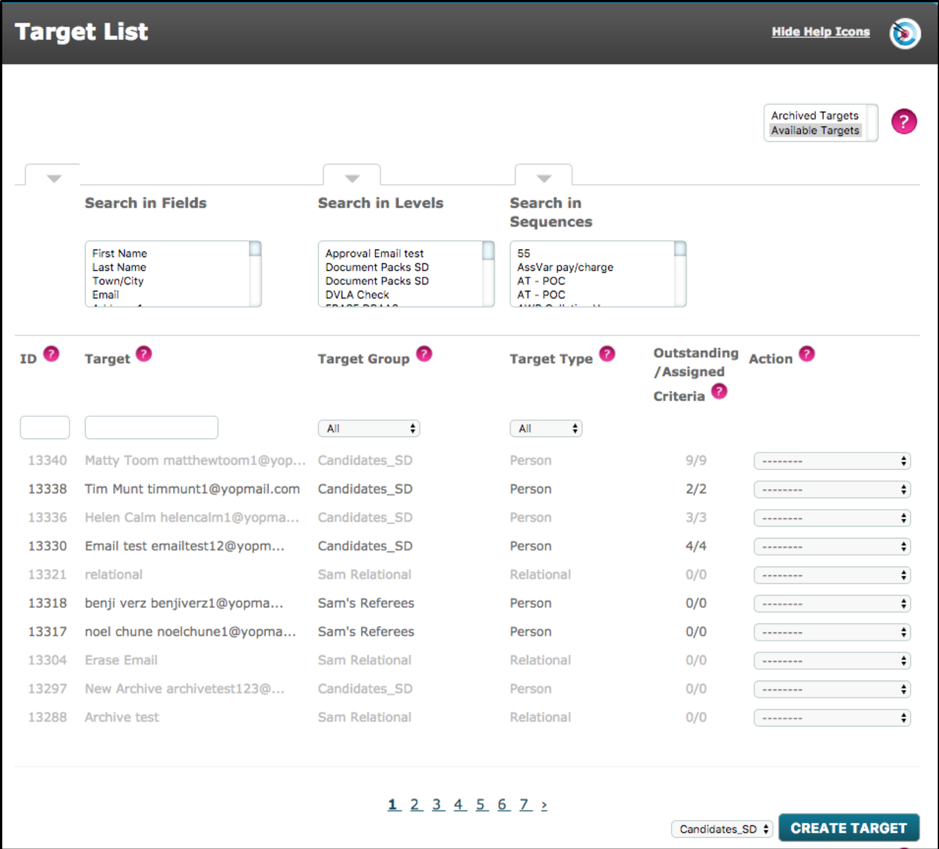Image resolution: width=939 pixels, height=849 pixels.
Task: Select Last Name in Search in Fields
Action: click(119, 267)
